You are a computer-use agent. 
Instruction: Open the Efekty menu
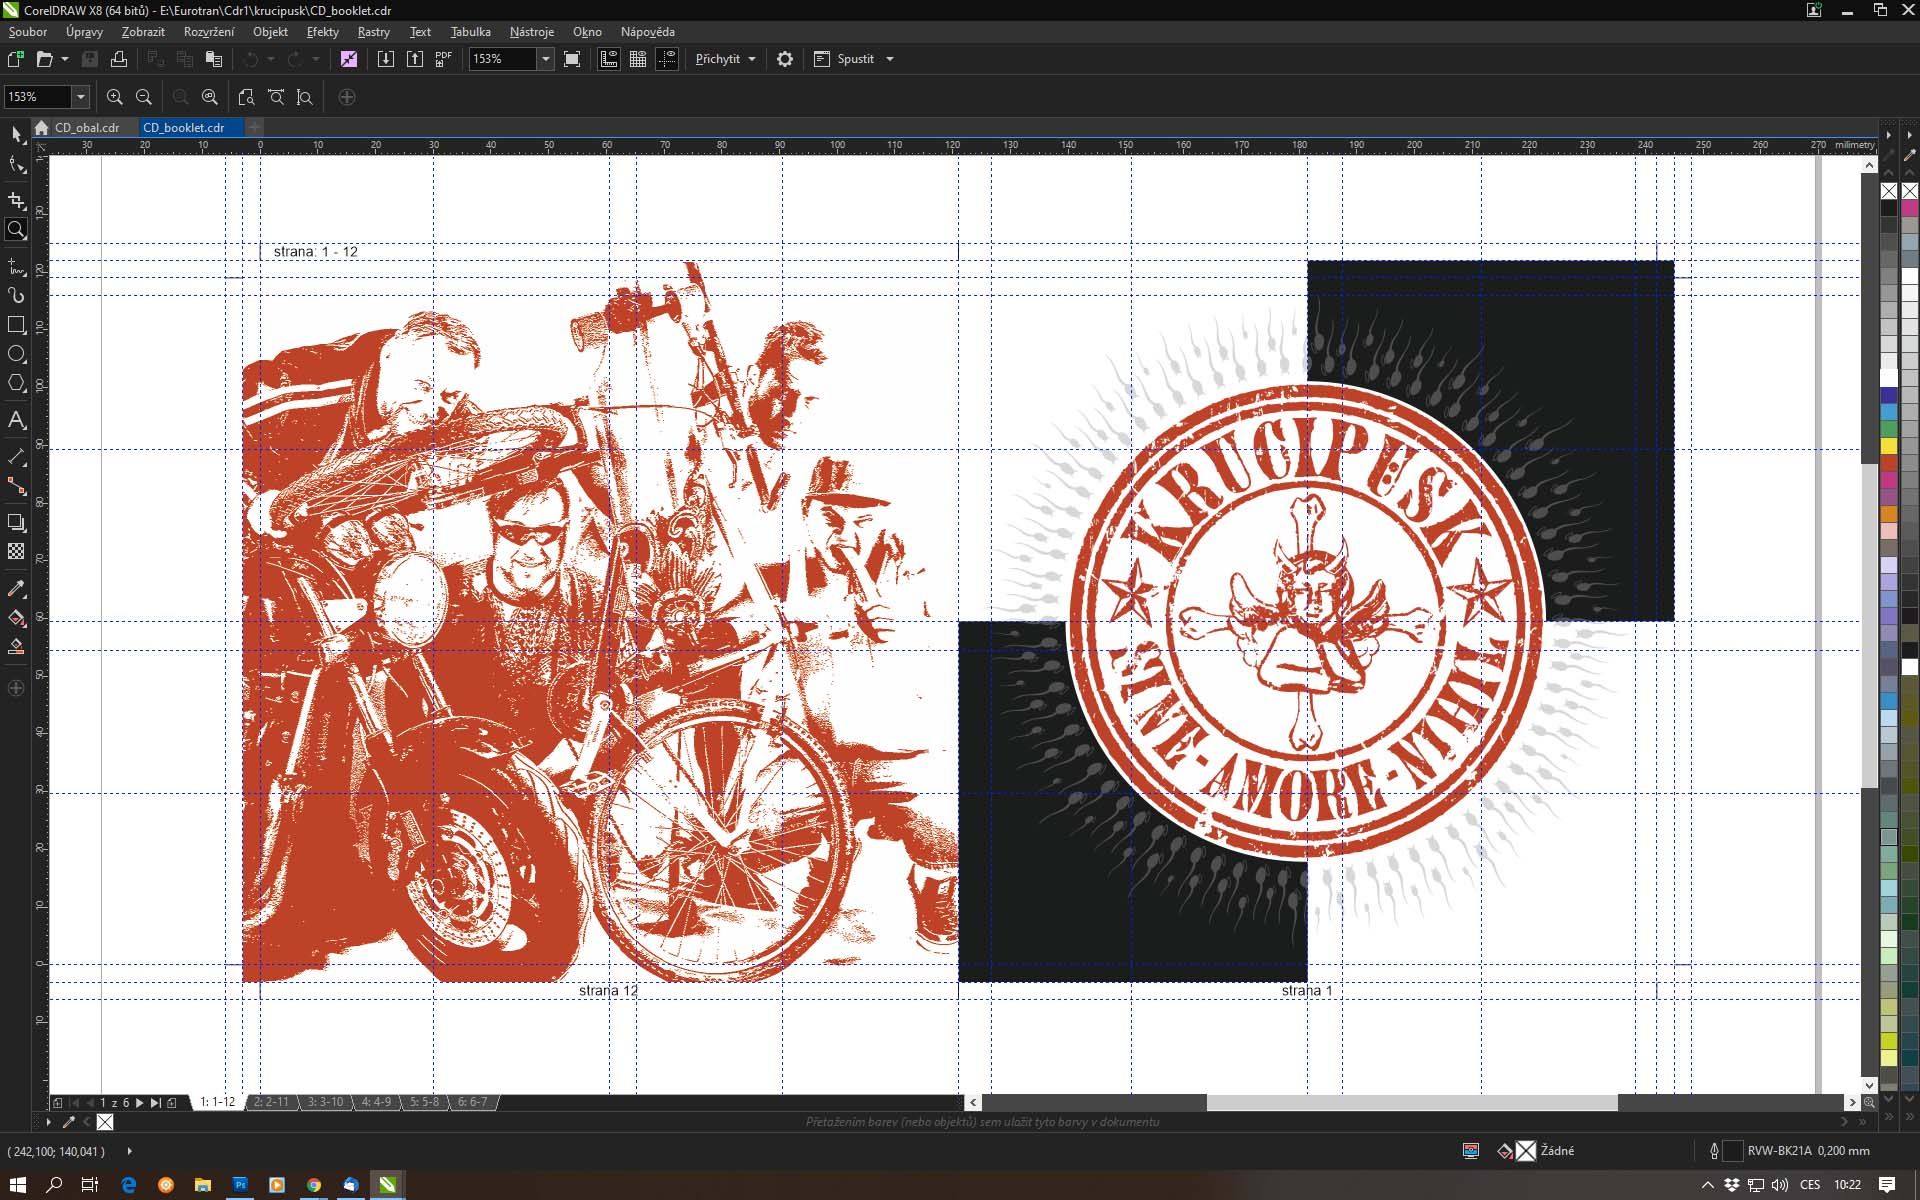coord(322,32)
